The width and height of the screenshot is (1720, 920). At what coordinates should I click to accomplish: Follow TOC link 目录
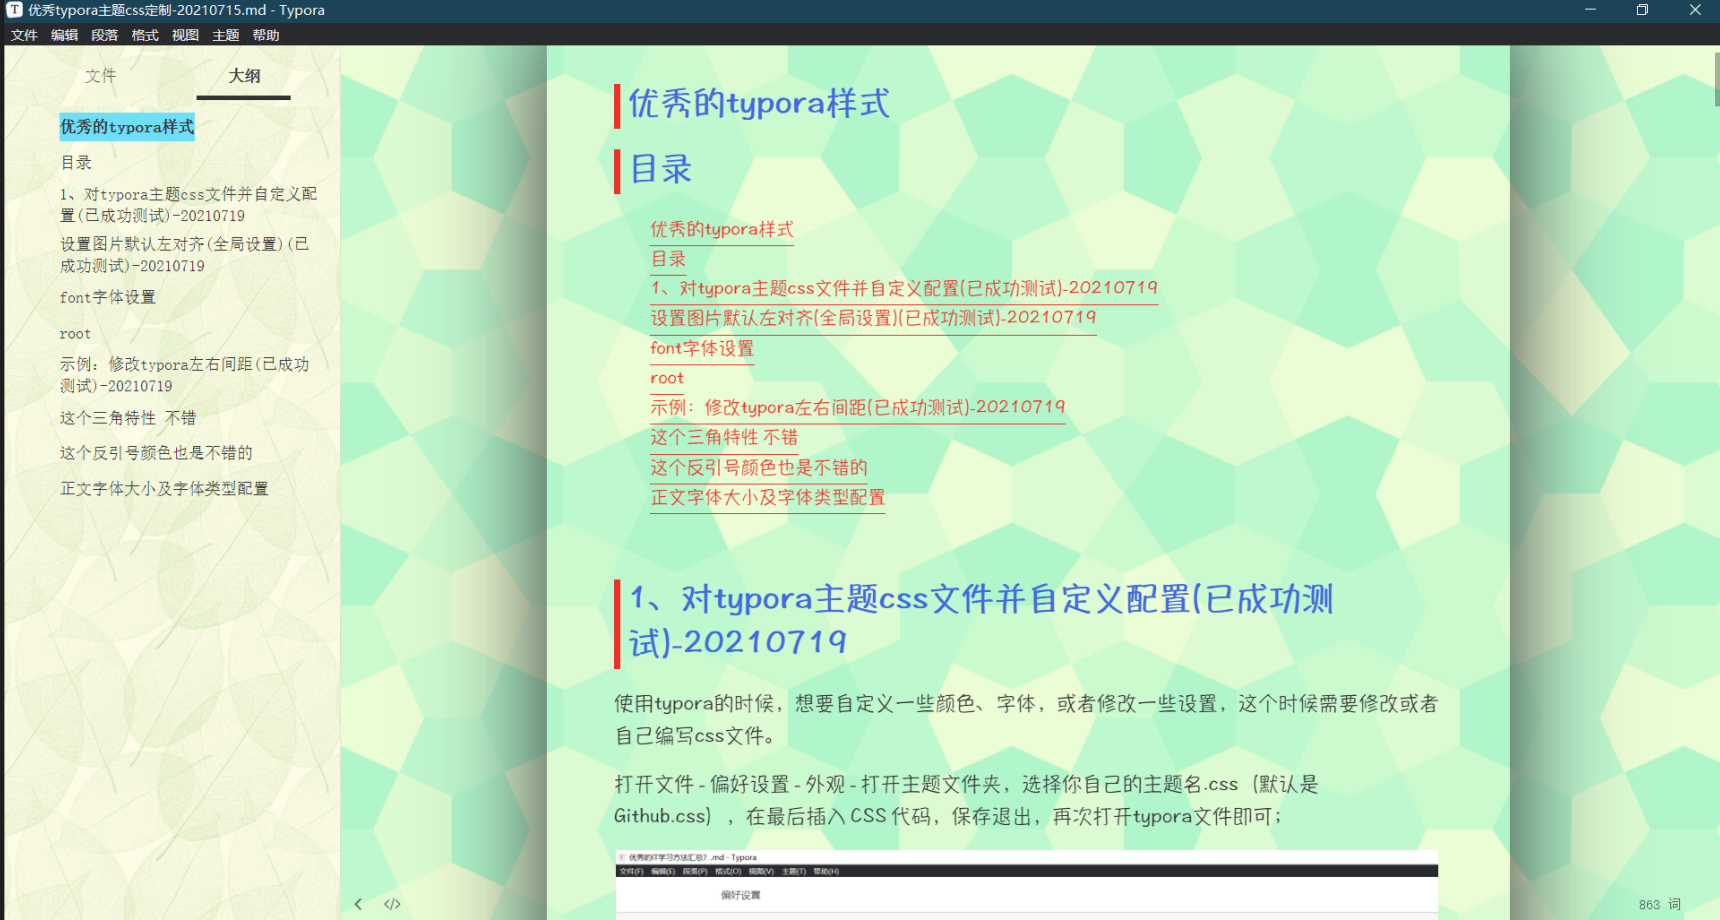coord(668,260)
